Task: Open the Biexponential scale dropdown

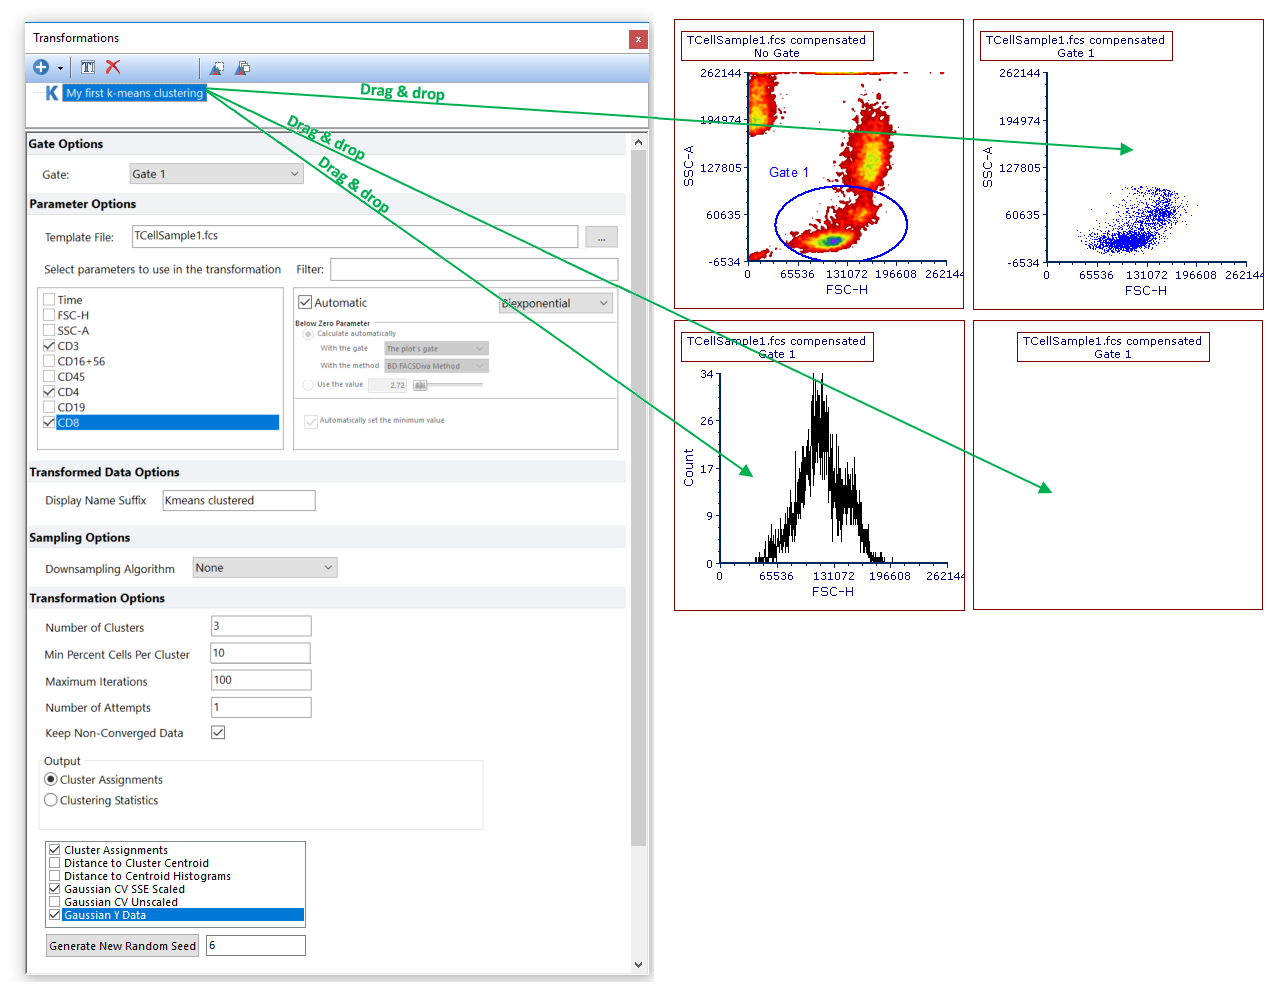Action: 556,303
